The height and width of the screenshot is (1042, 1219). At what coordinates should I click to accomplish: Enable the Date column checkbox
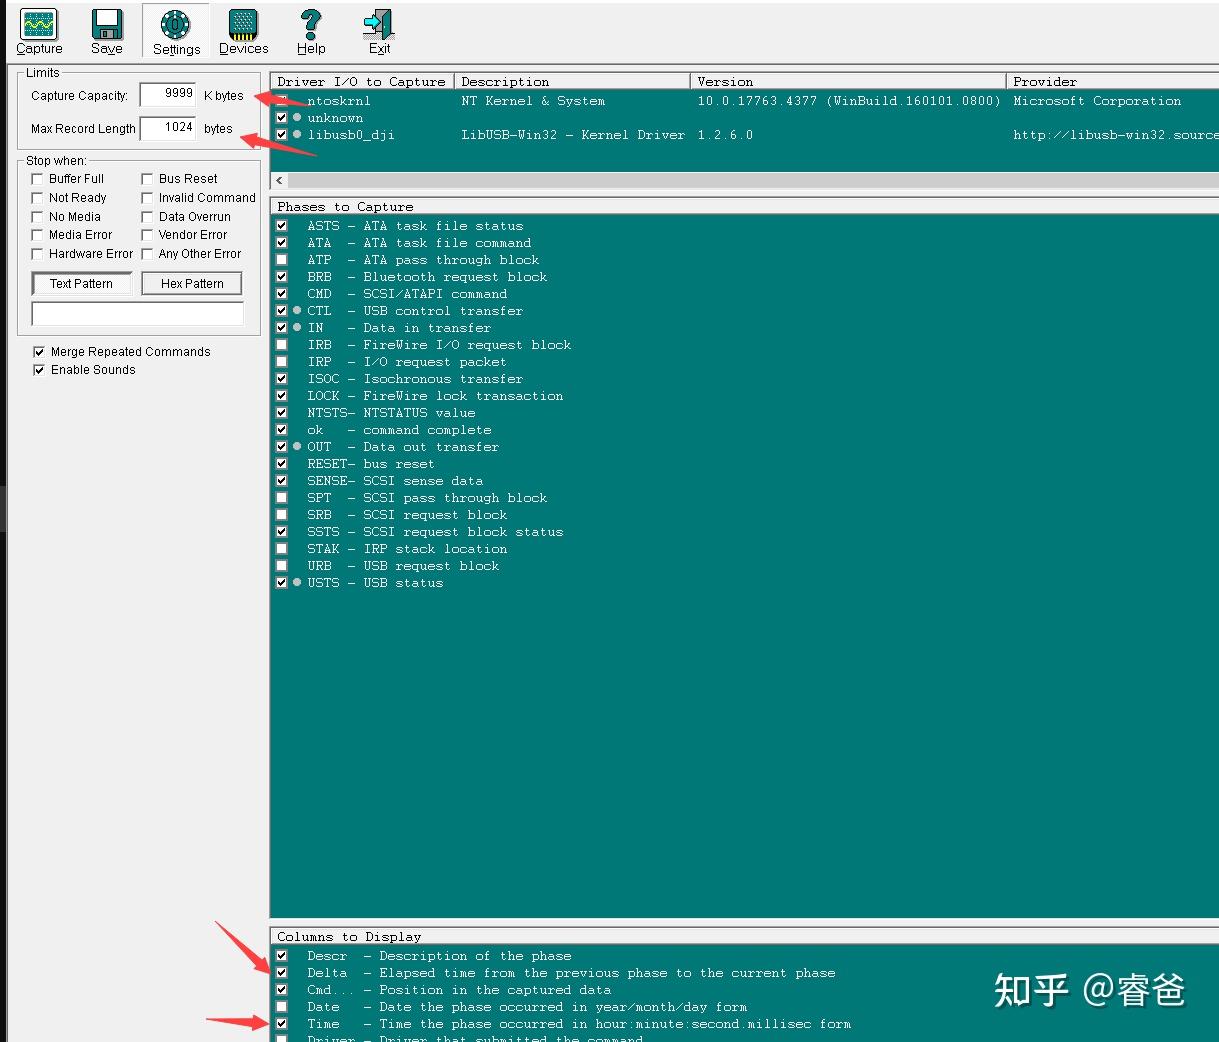pyautogui.click(x=282, y=1007)
